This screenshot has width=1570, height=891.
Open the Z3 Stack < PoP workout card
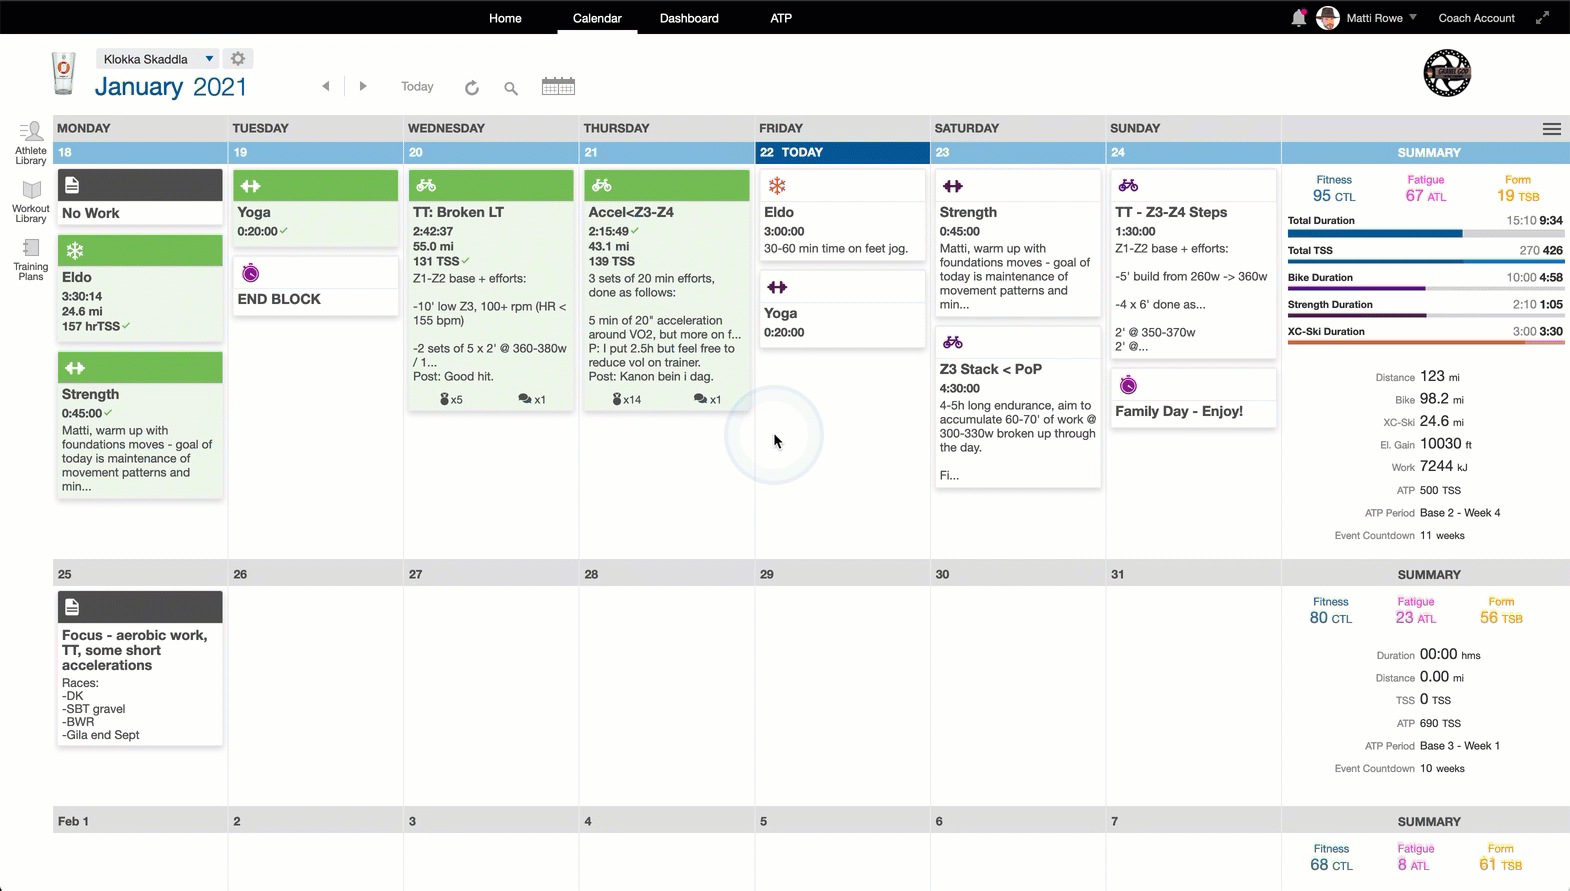[x=1017, y=408]
